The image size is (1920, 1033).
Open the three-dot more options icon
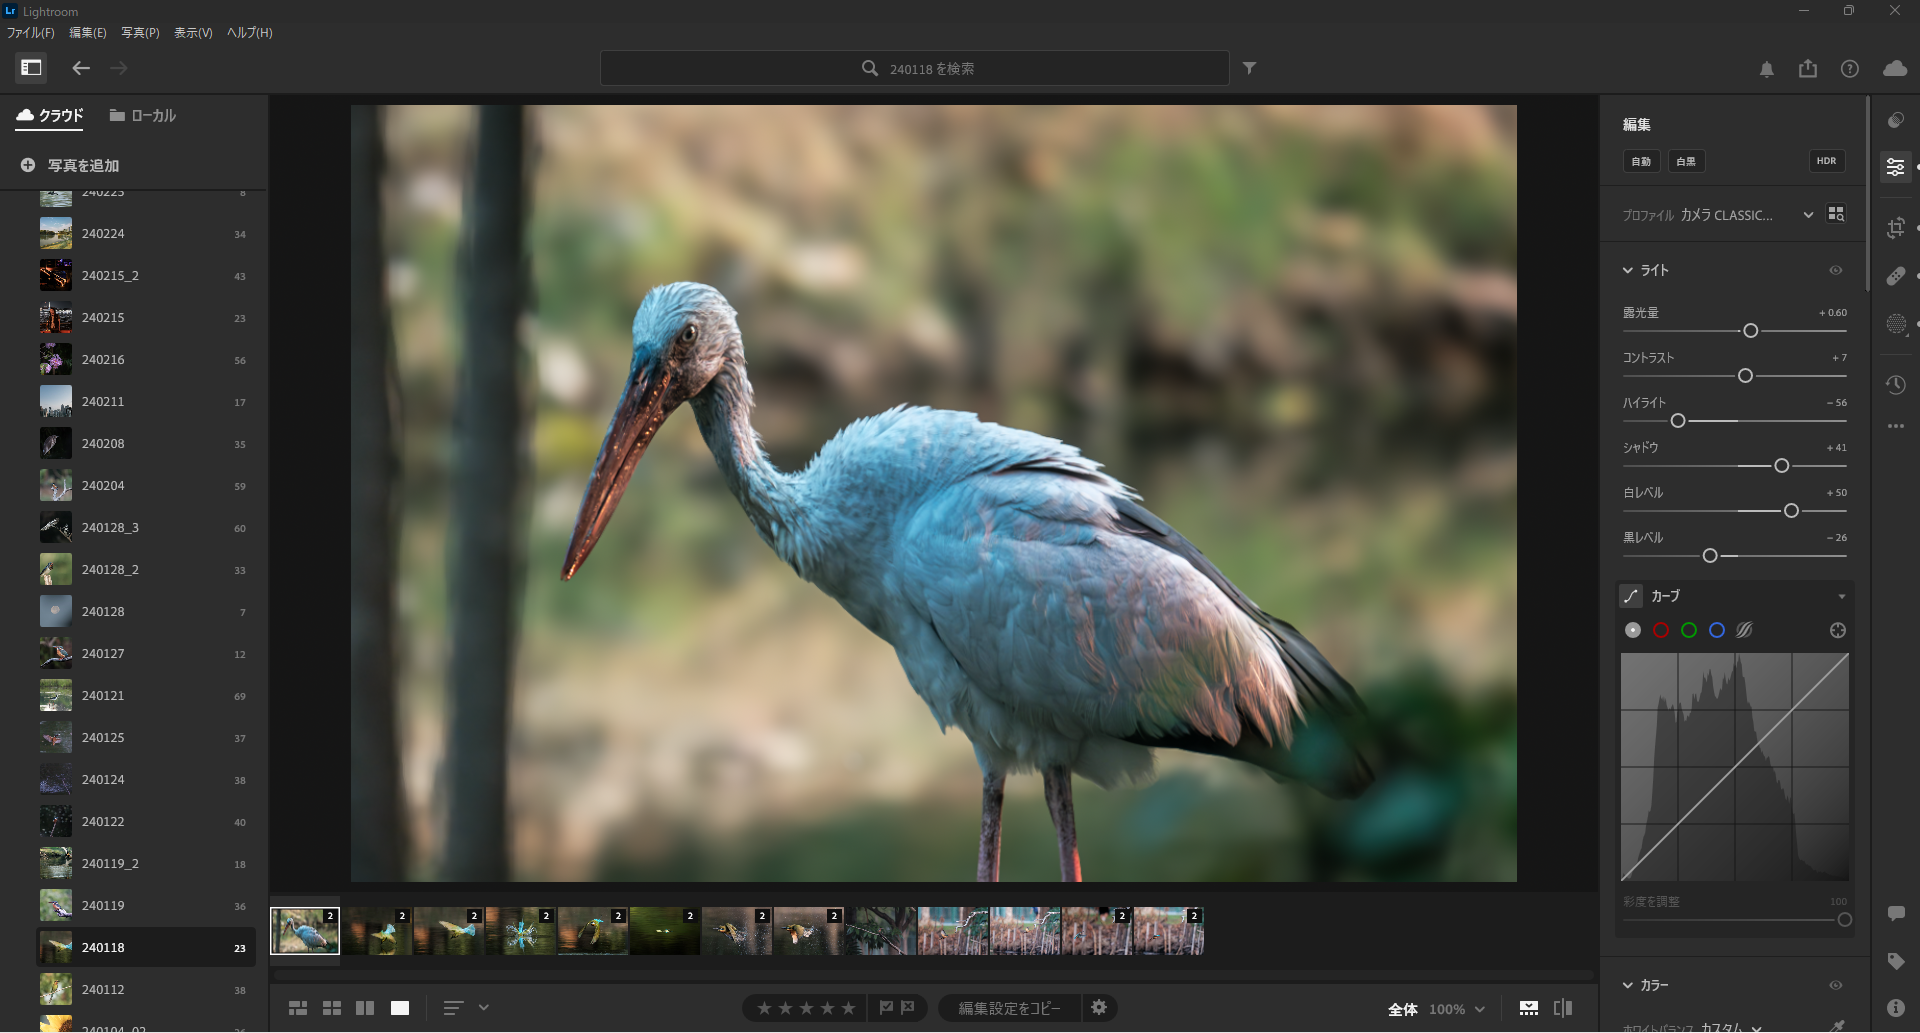pyautogui.click(x=1895, y=426)
